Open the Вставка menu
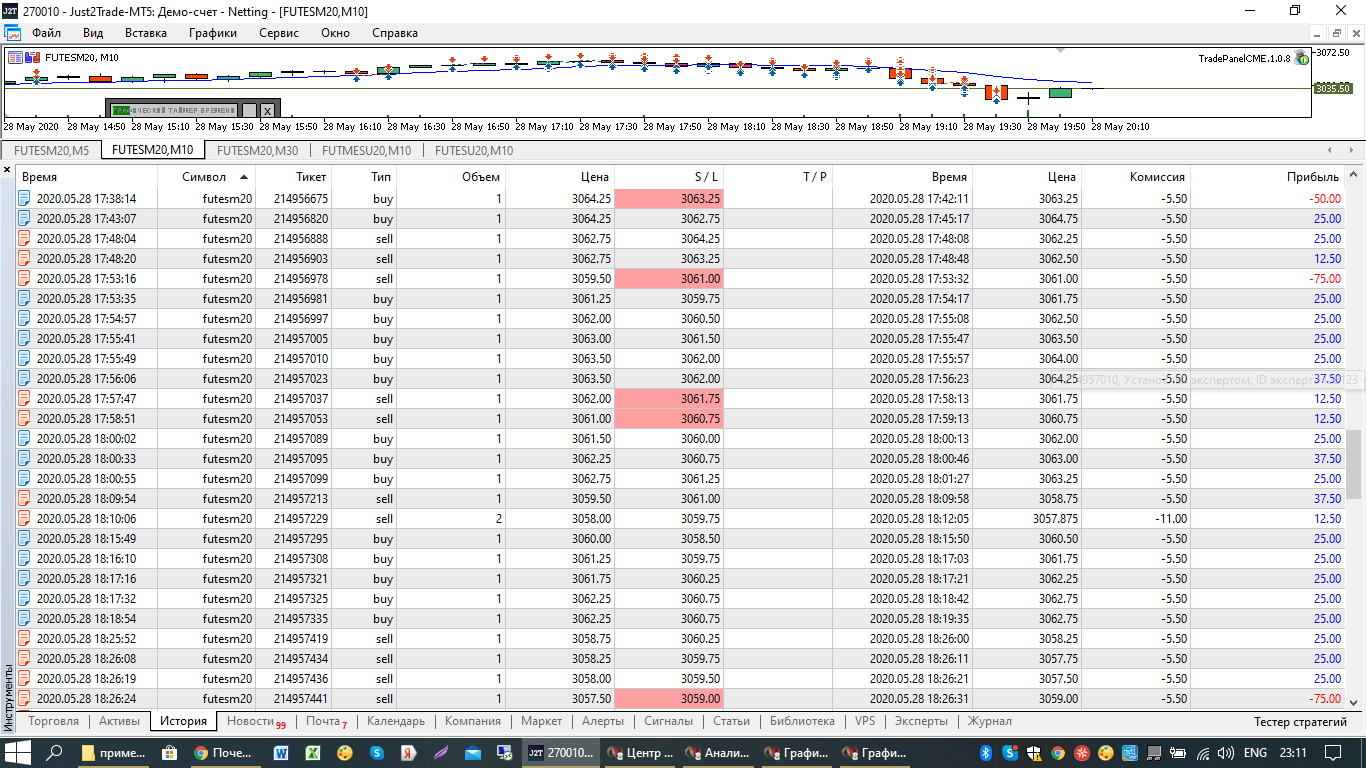This screenshot has height=768, width=1366. (146, 33)
